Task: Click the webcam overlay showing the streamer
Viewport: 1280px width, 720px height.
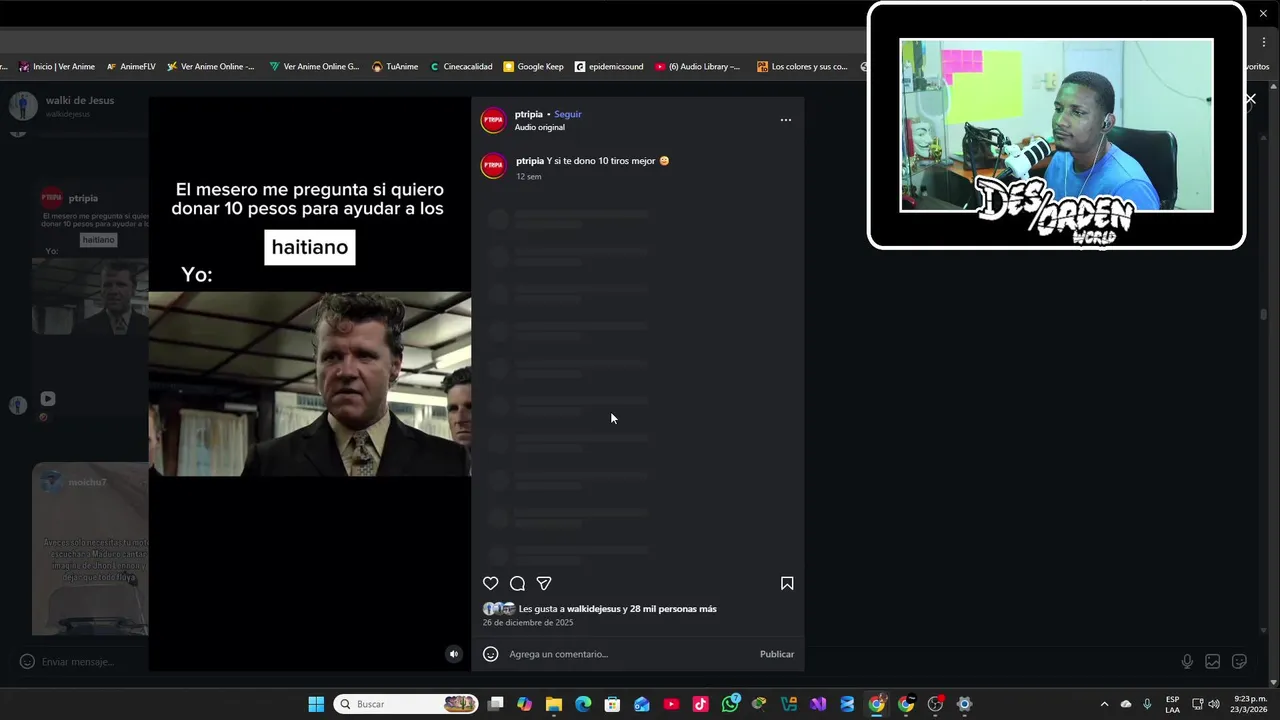Action: click(1056, 126)
